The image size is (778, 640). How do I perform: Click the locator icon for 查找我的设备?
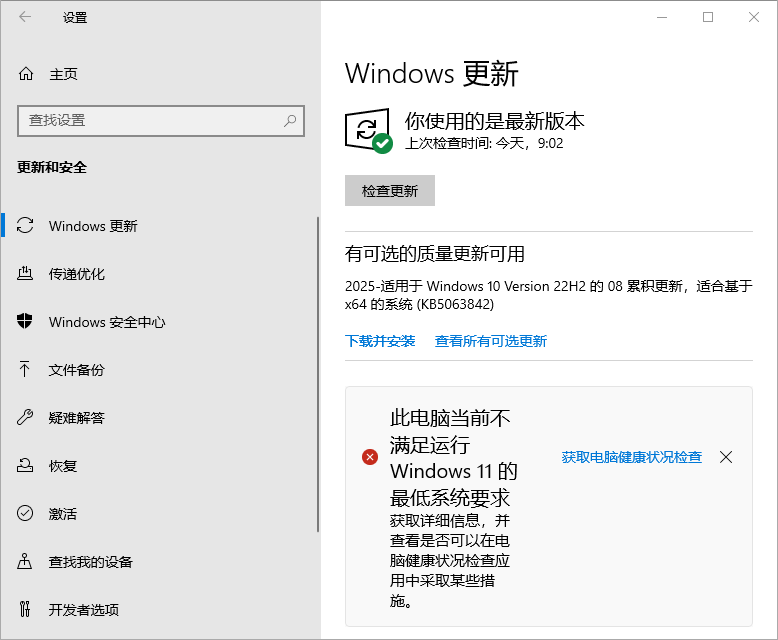click(24, 561)
